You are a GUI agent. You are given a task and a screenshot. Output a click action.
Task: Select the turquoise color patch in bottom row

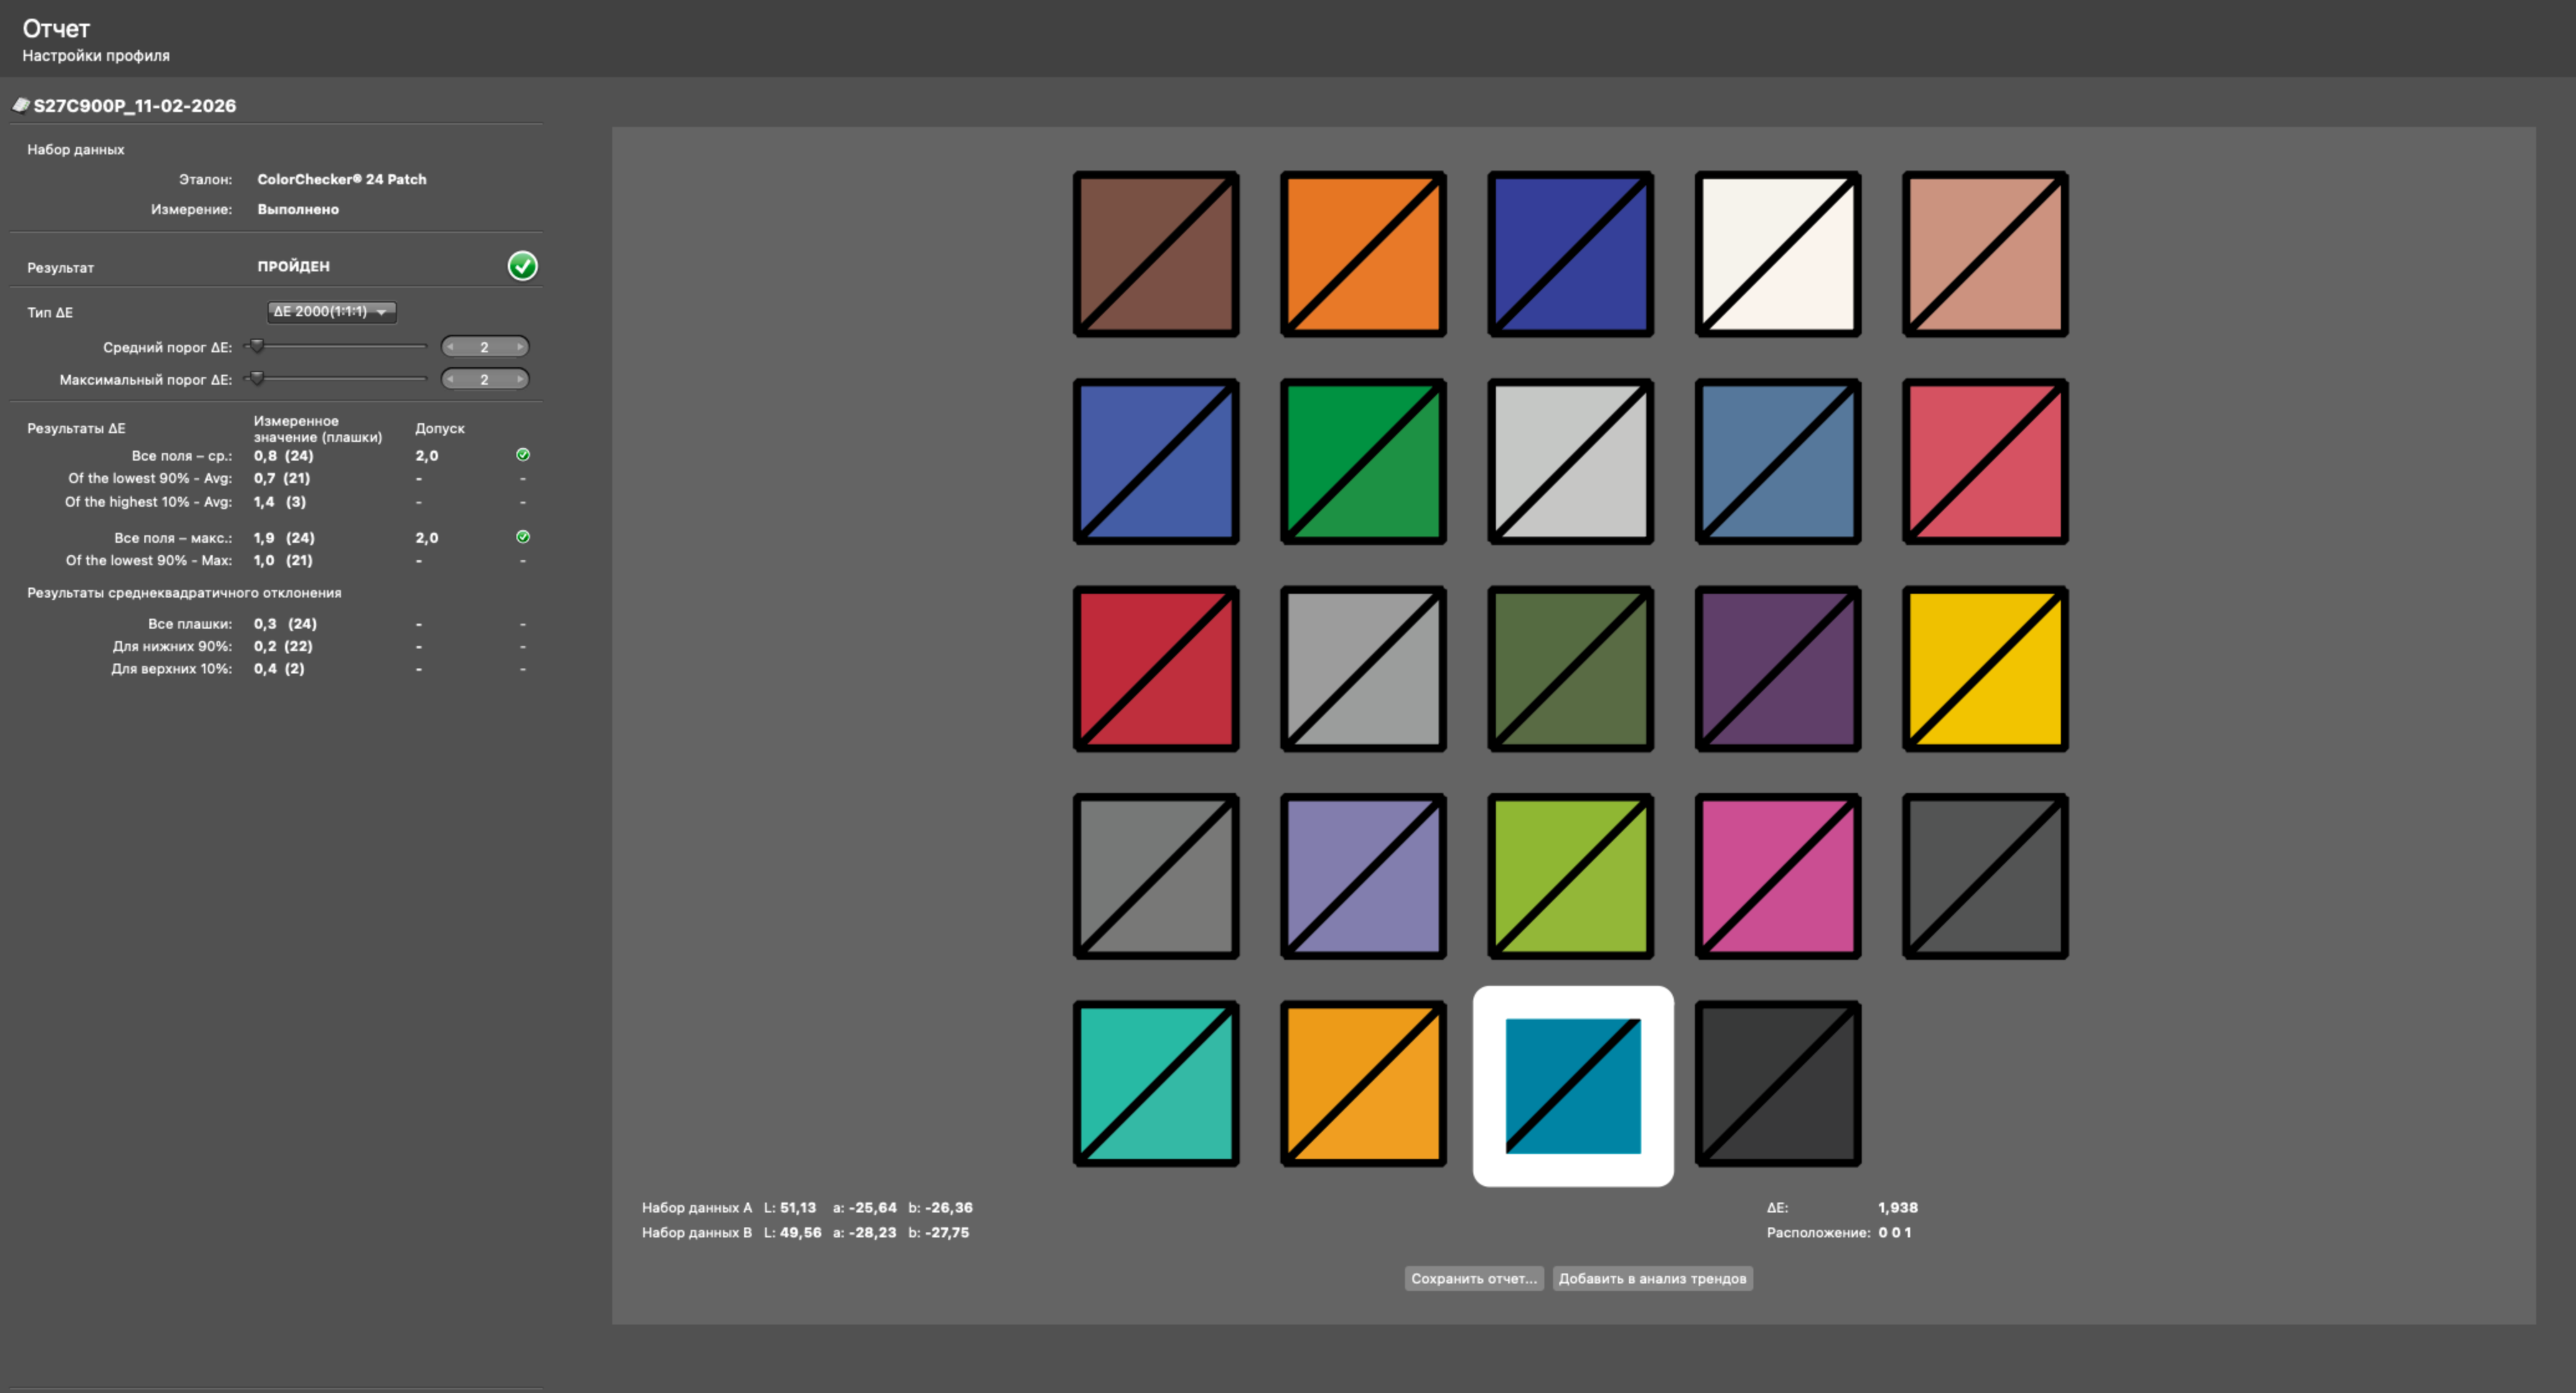pos(1156,1084)
